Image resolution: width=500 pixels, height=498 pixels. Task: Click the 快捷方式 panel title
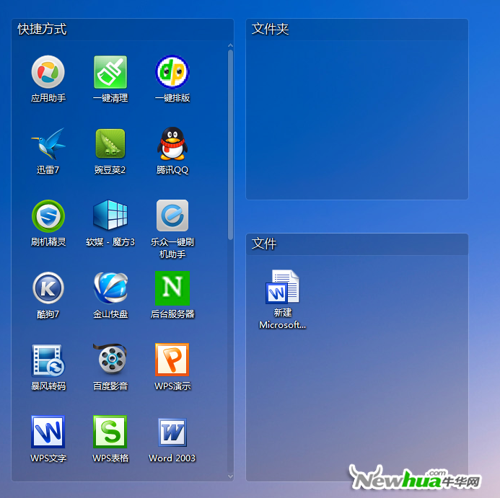42,29
